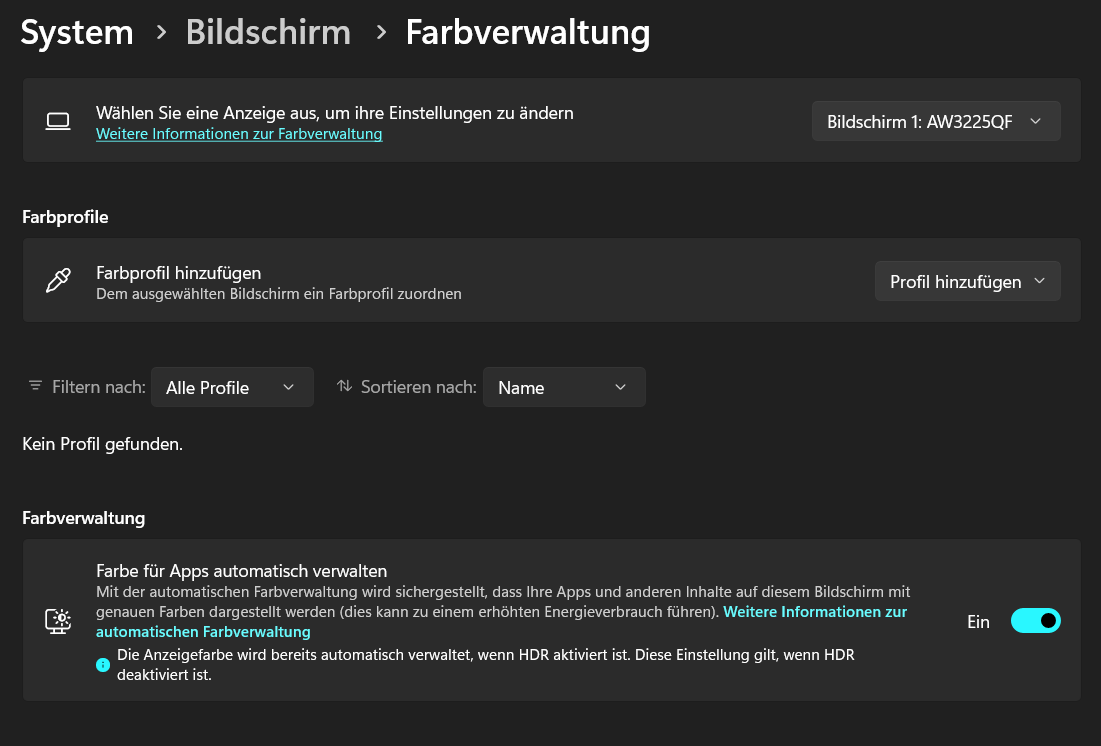
Task: Click the Farbprofile section heading
Action: click(x=65, y=217)
